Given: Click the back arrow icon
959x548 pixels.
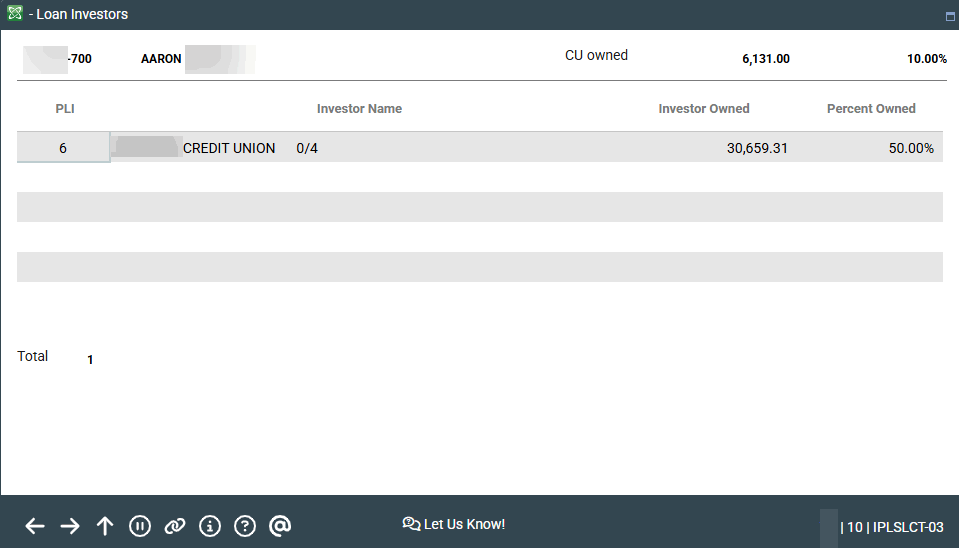Looking at the screenshot, I should pyautogui.click(x=35, y=526).
